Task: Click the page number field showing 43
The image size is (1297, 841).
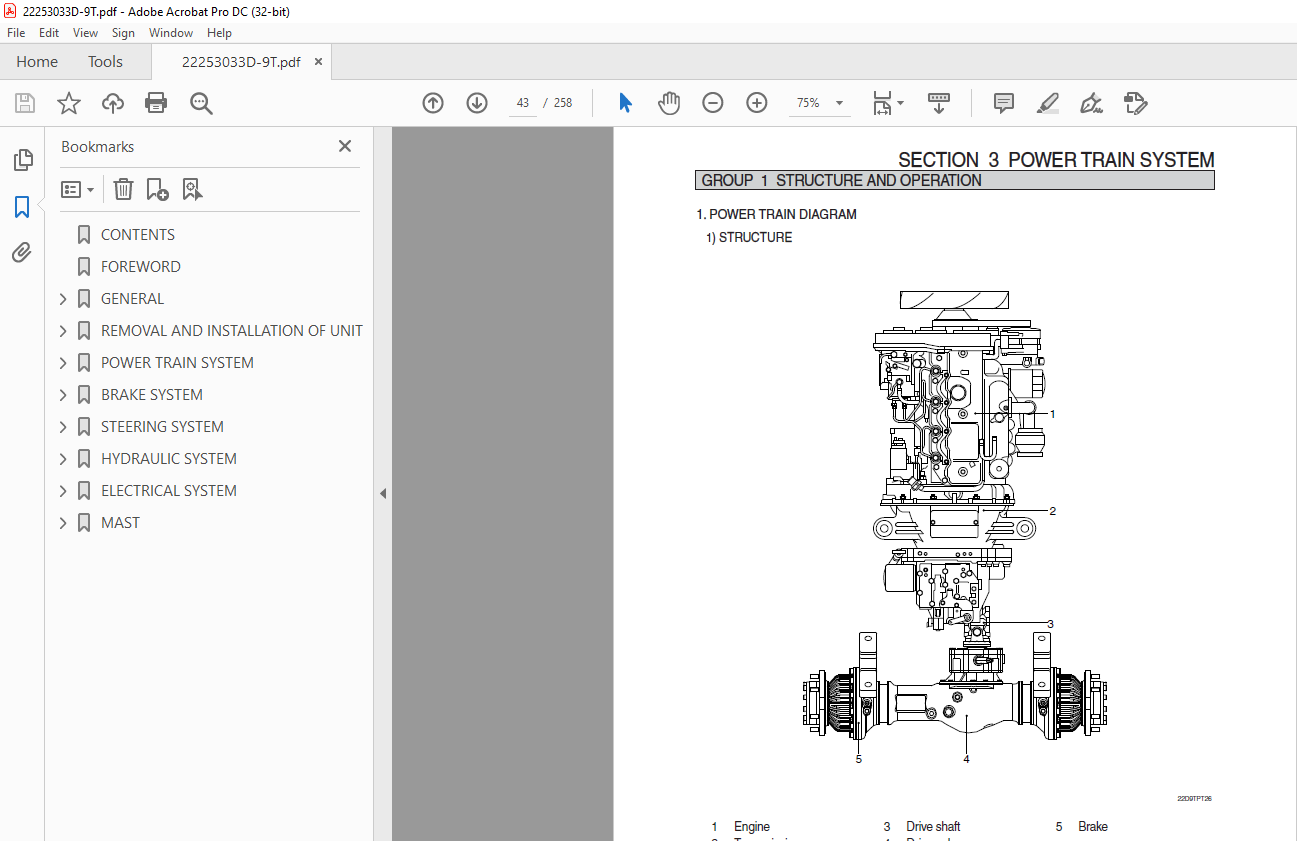Action: point(522,103)
